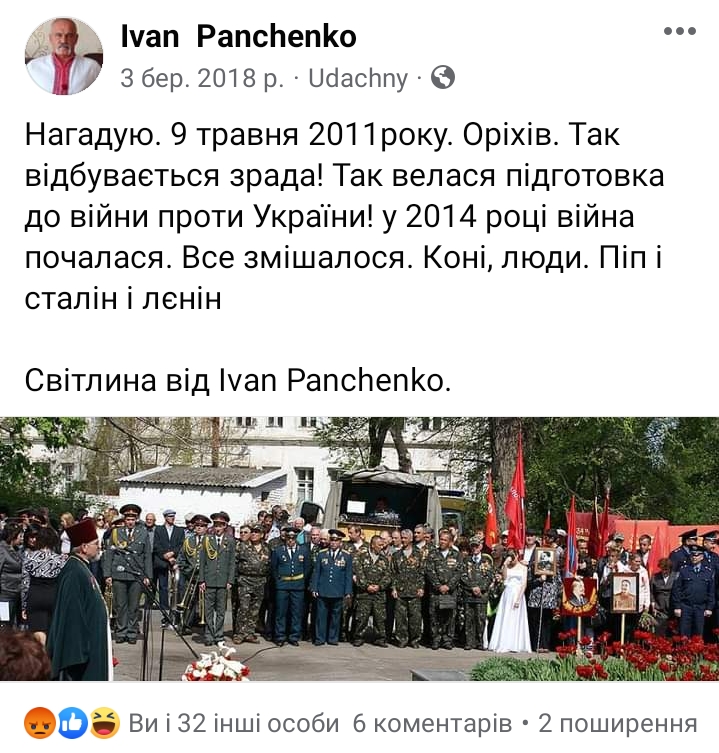
Task: Click the post text starting with Нагадую
Action: [x=344, y=216]
